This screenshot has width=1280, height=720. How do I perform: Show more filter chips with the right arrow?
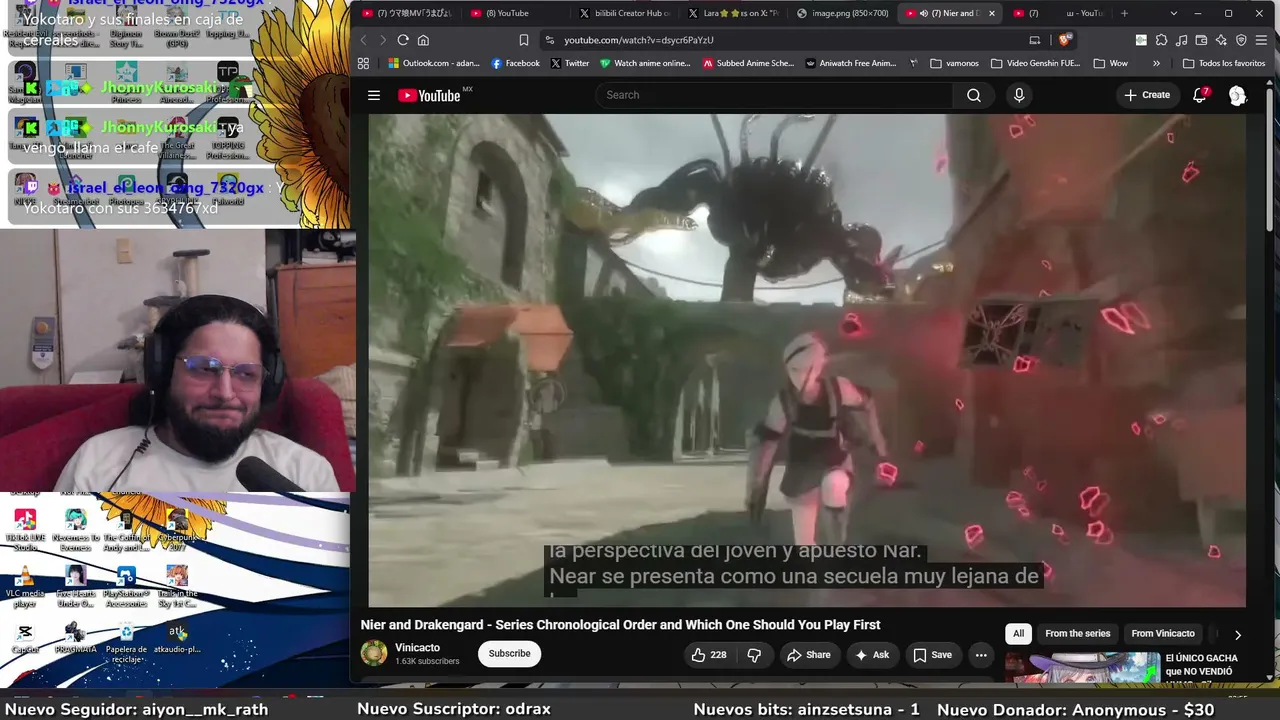click(x=1237, y=634)
